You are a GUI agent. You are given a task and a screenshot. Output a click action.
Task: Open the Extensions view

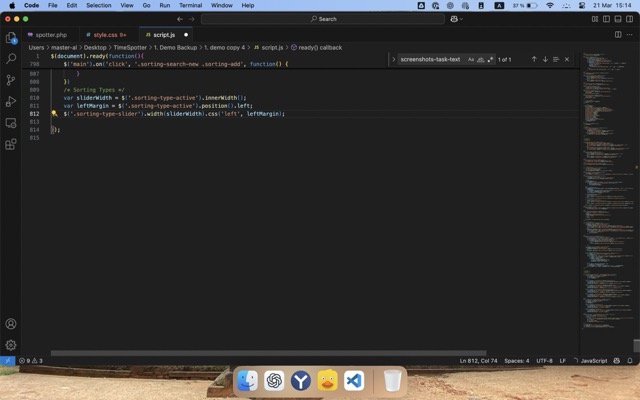click(11, 144)
